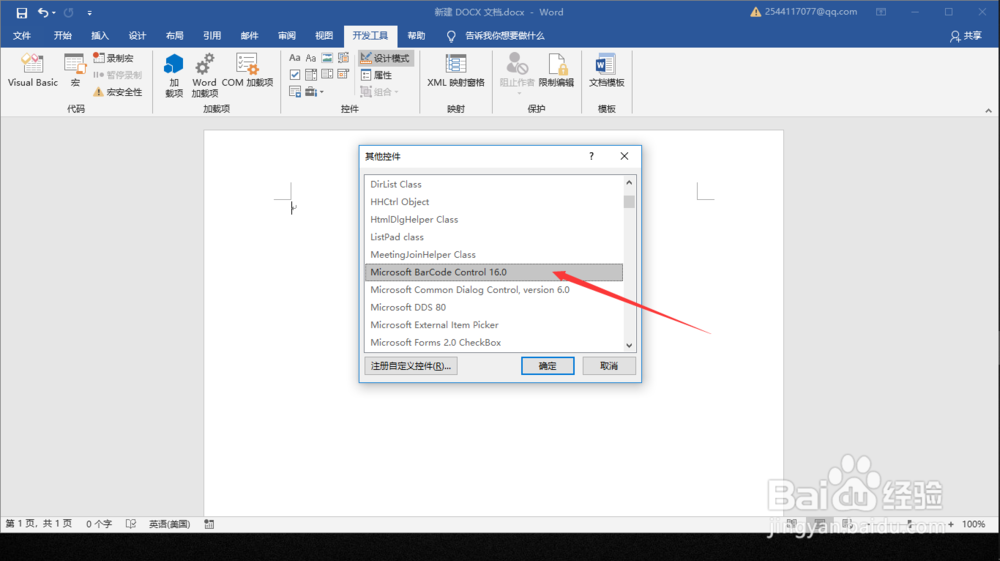The width and height of the screenshot is (1000, 561).
Task: Switch to the 设计 design tab
Action: [x=137, y=36]
